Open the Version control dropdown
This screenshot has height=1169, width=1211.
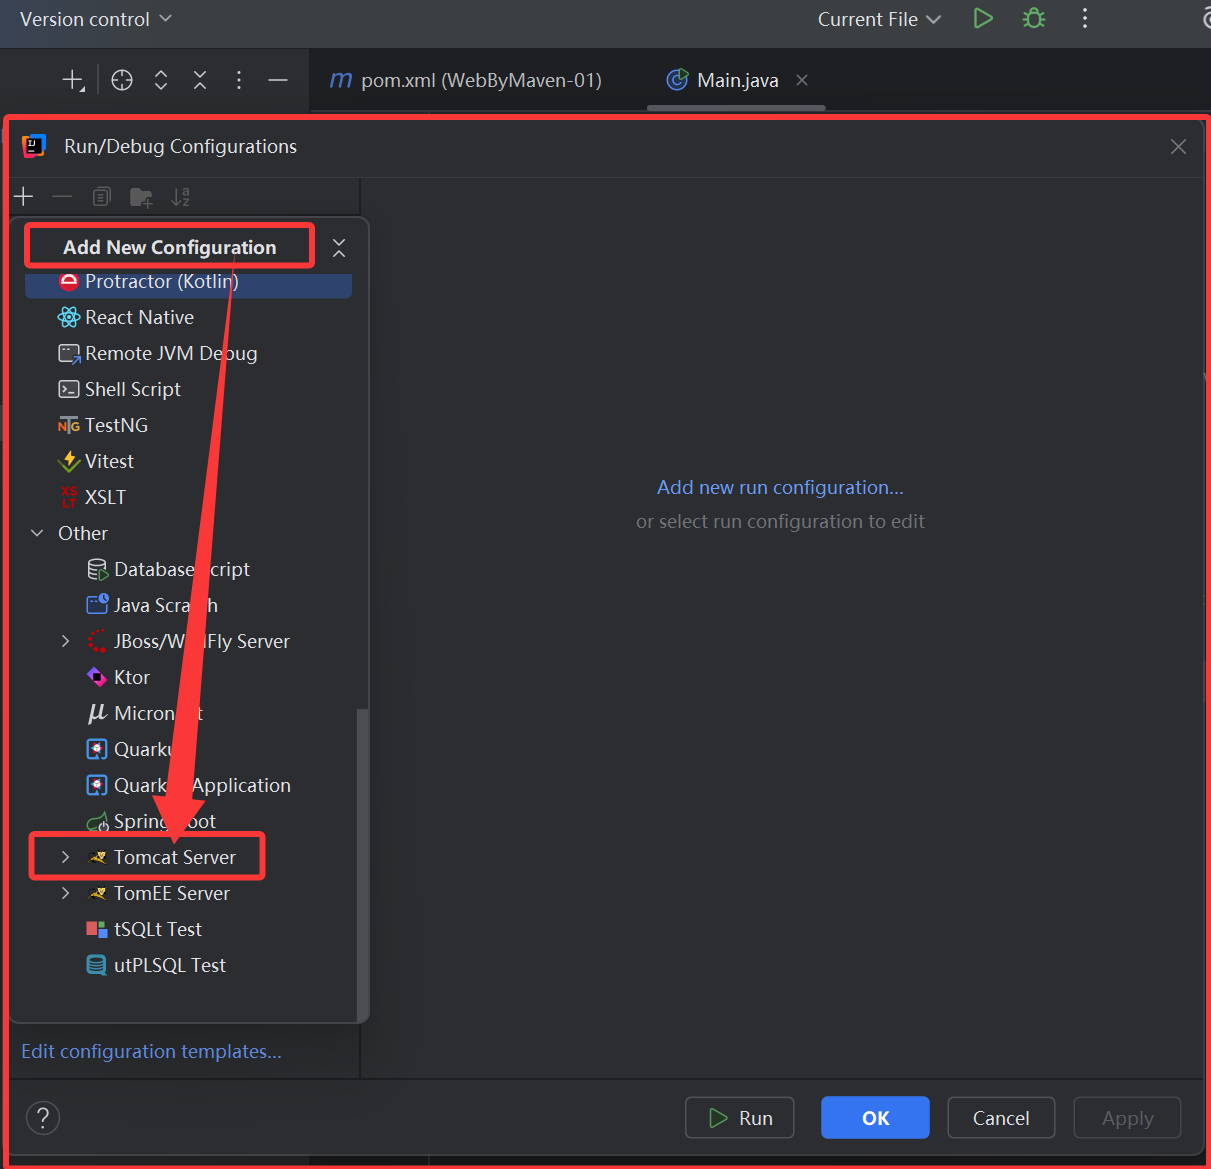(x=96, y=19)
